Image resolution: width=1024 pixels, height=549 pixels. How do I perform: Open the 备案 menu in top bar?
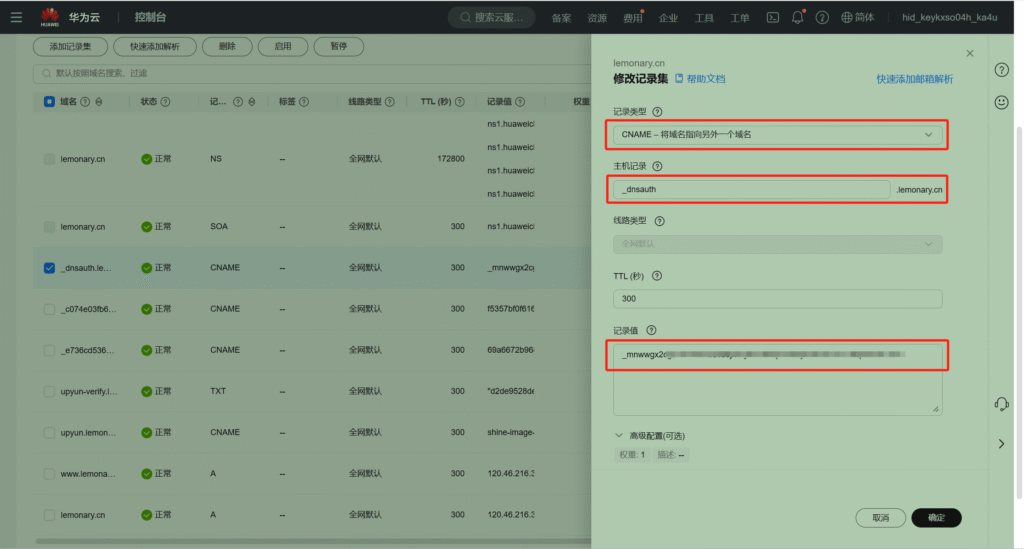pyautogui.click(x=562, y=18)
